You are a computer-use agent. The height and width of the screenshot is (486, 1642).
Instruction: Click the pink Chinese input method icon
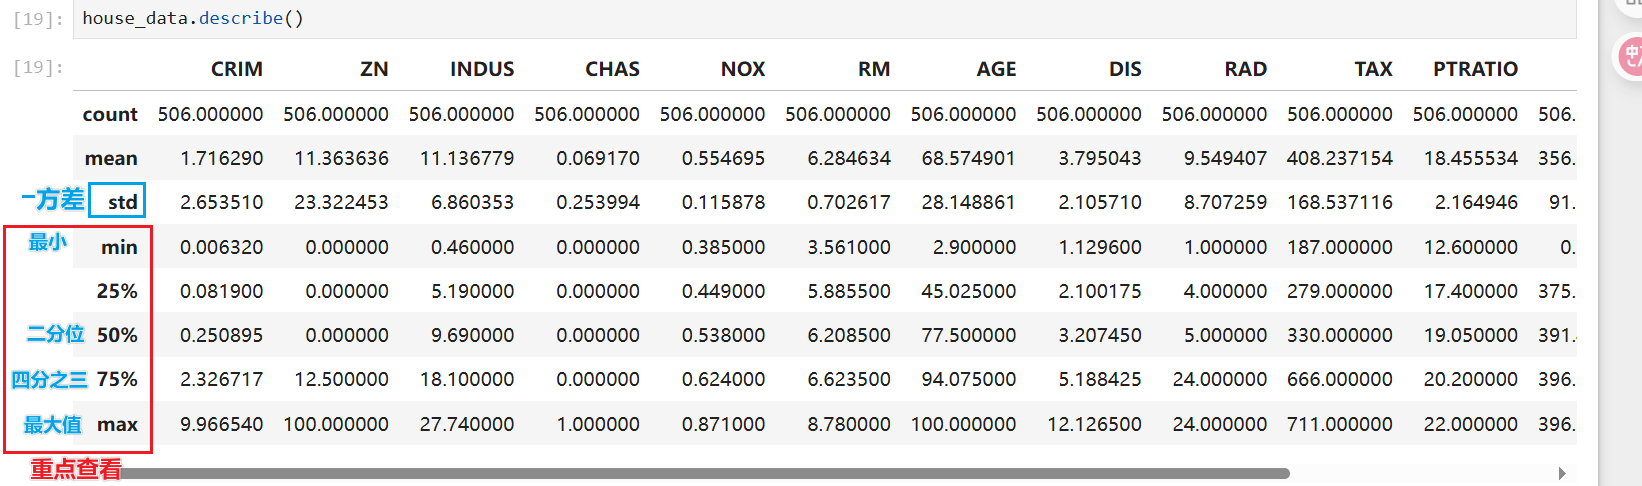tap(1630, 56)
